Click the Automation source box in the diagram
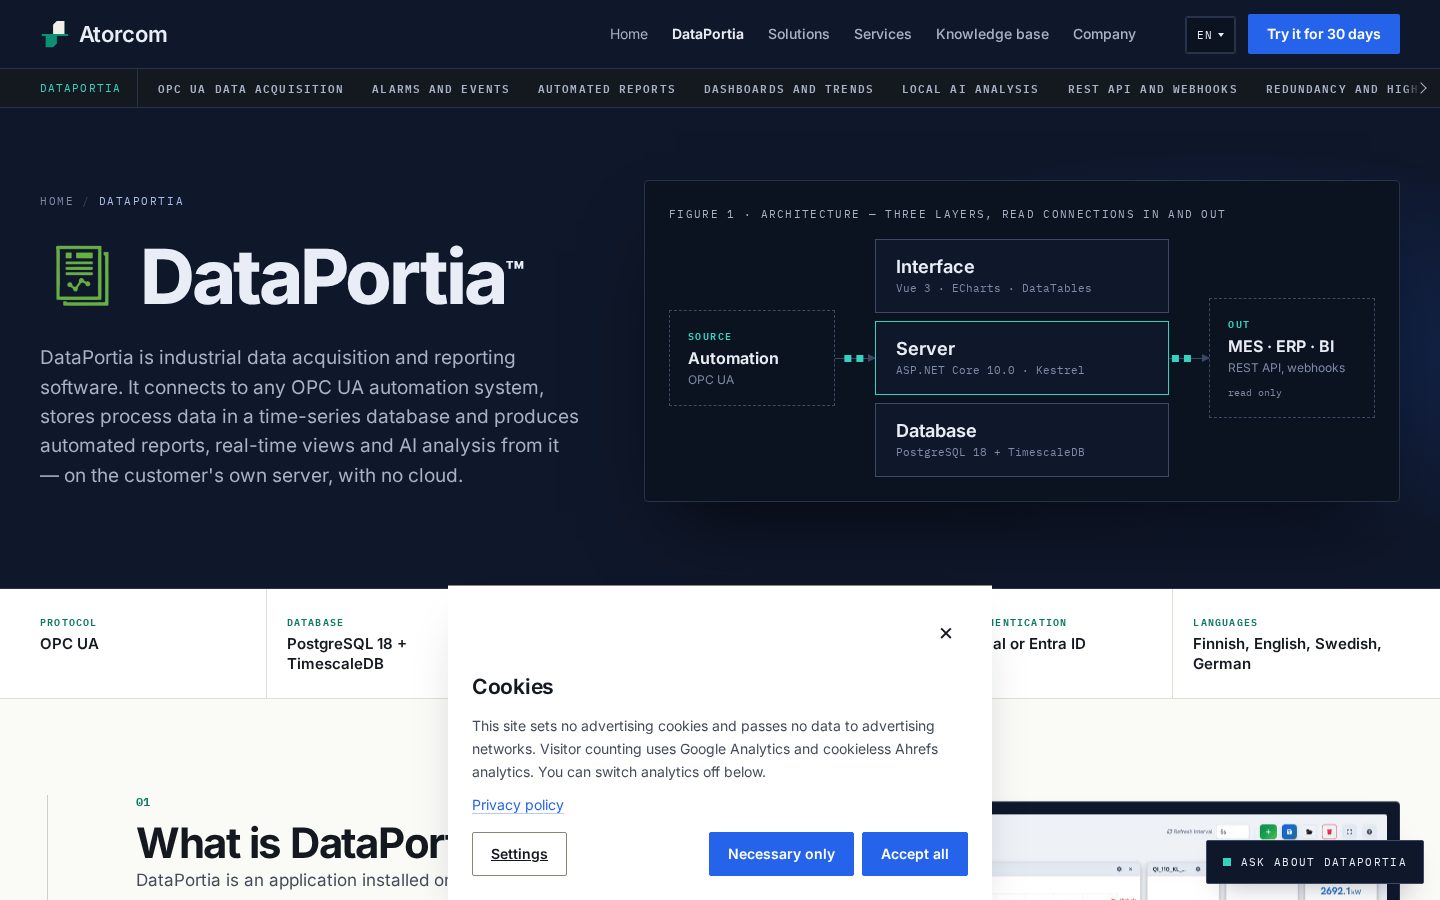Screen dimensions: 1440x900 point(752,358)
